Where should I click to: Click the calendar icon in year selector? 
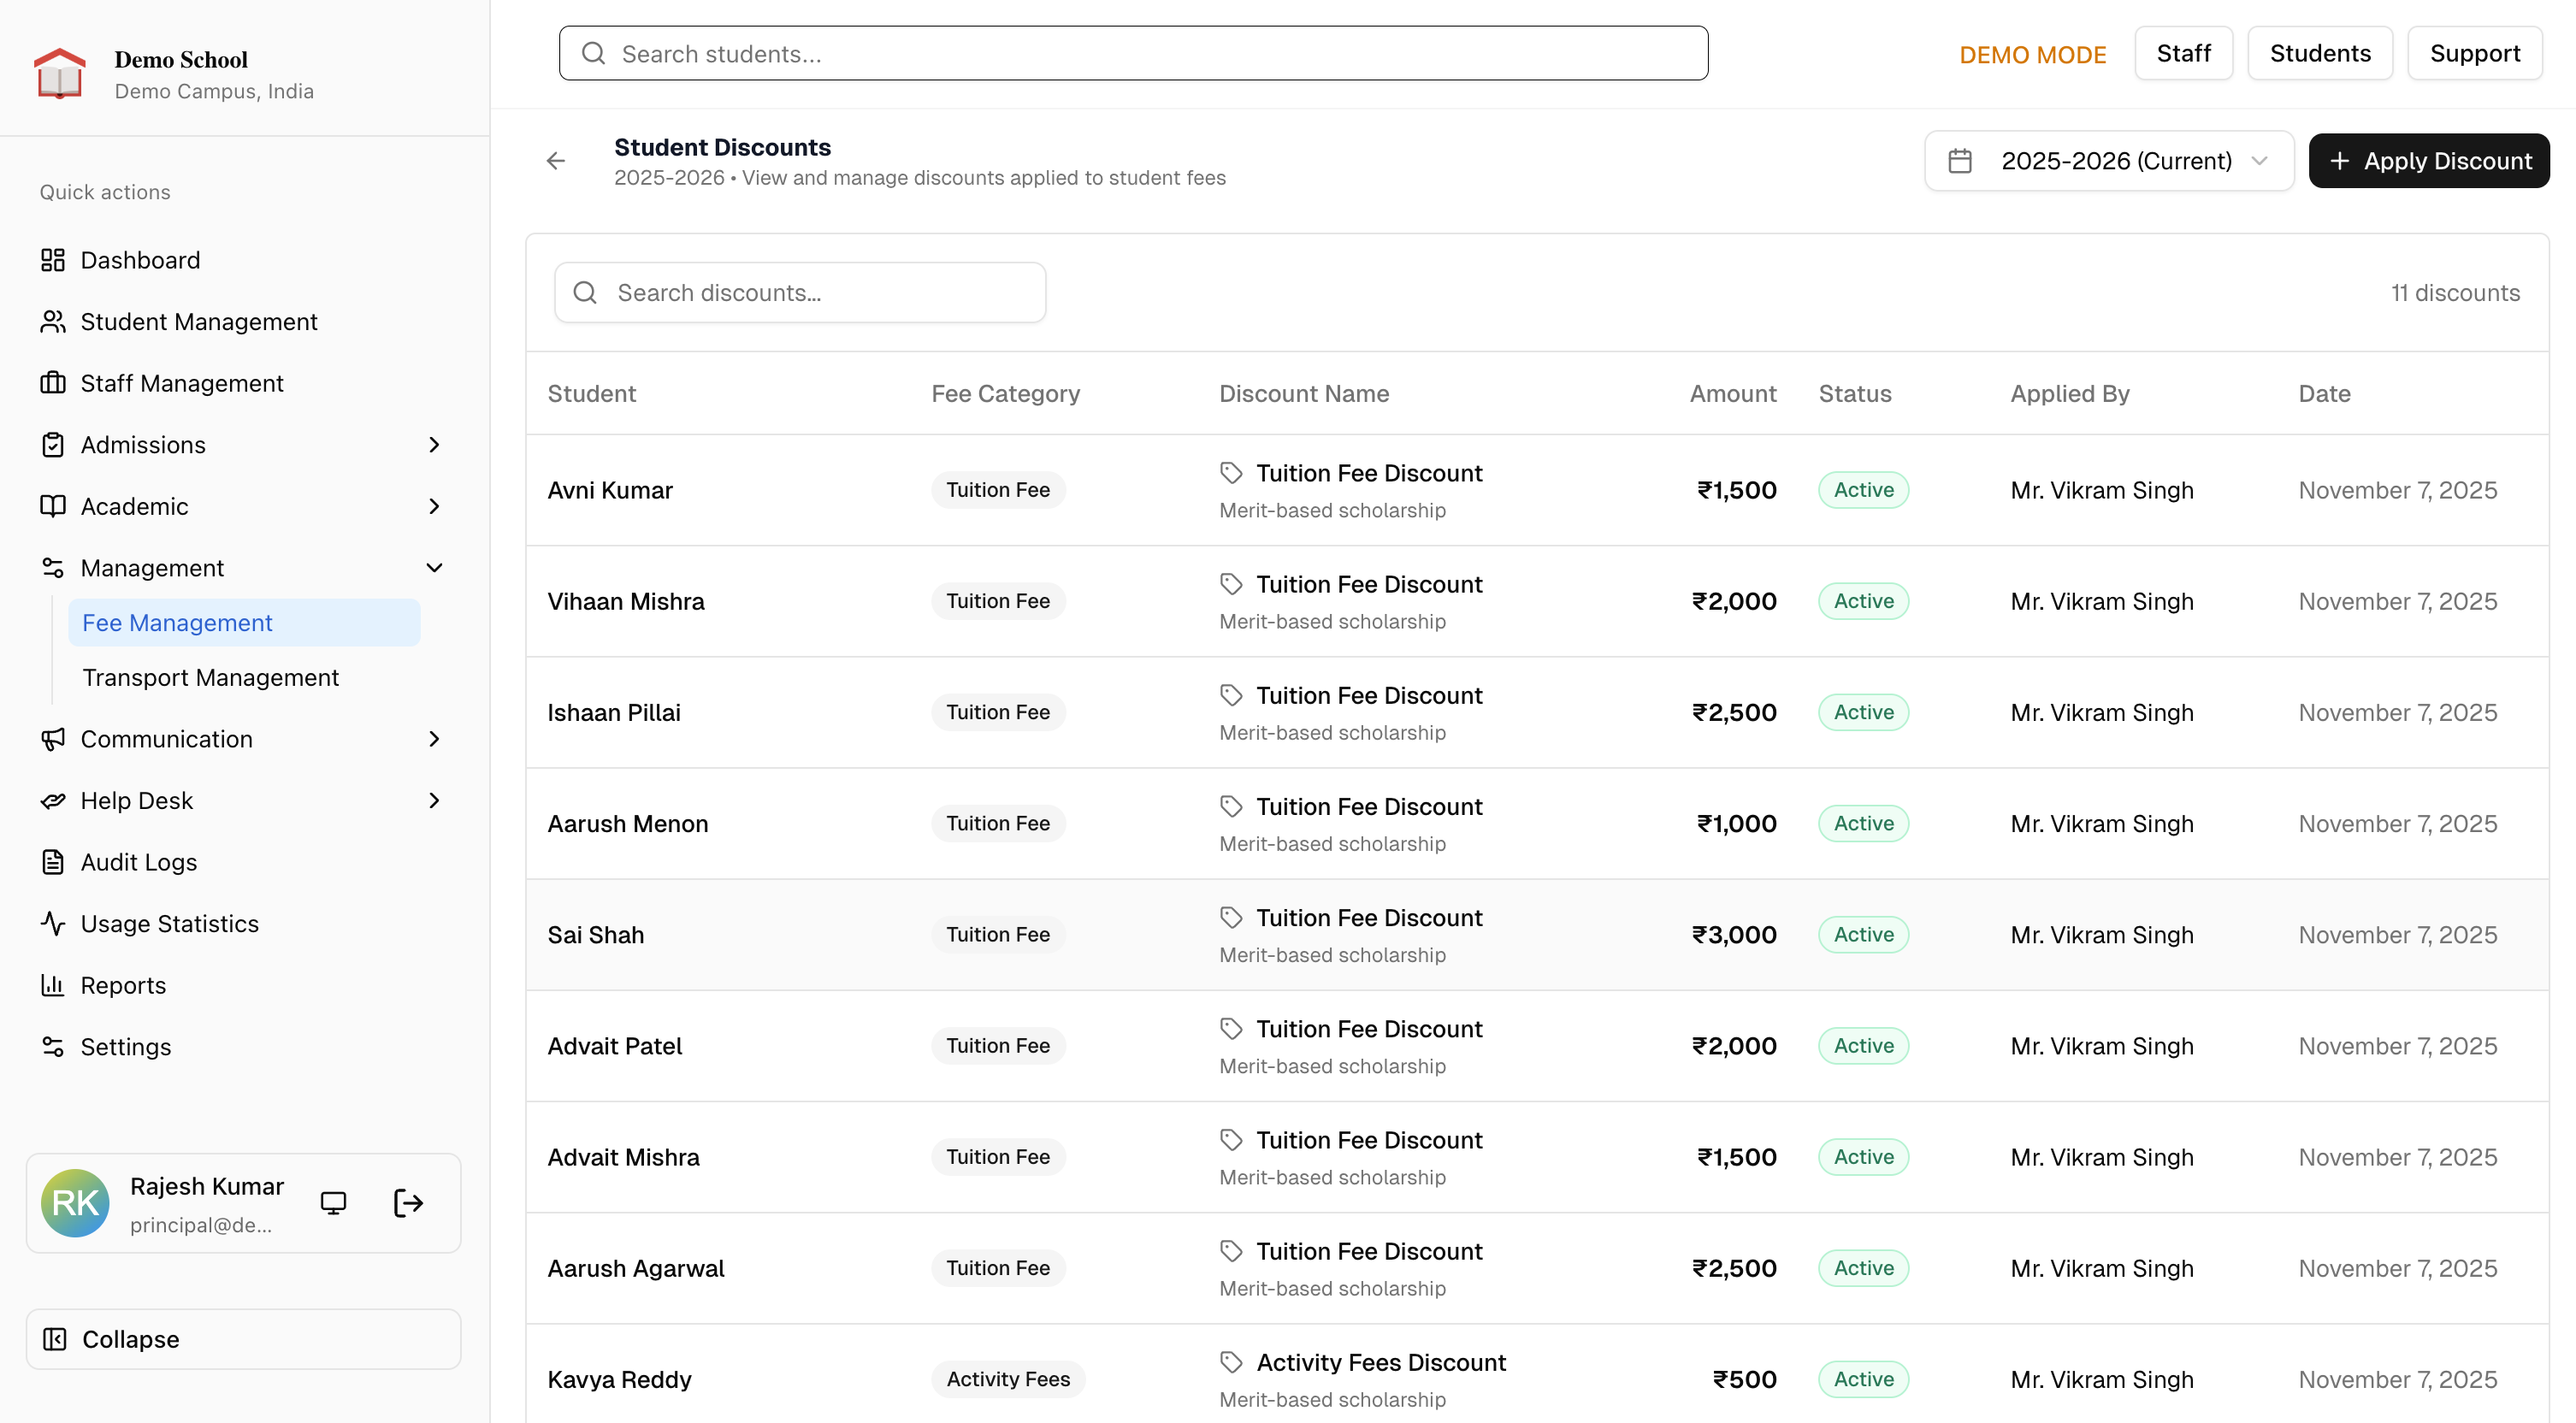(x=1960, y=161)
